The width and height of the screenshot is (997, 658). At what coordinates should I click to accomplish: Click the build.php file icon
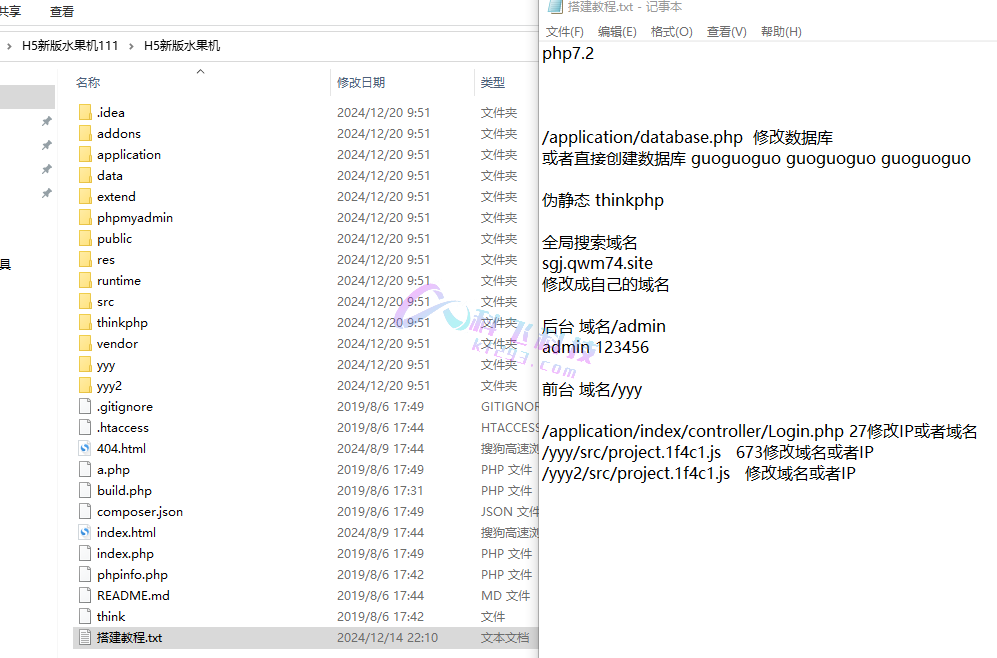tap(85, 490)
